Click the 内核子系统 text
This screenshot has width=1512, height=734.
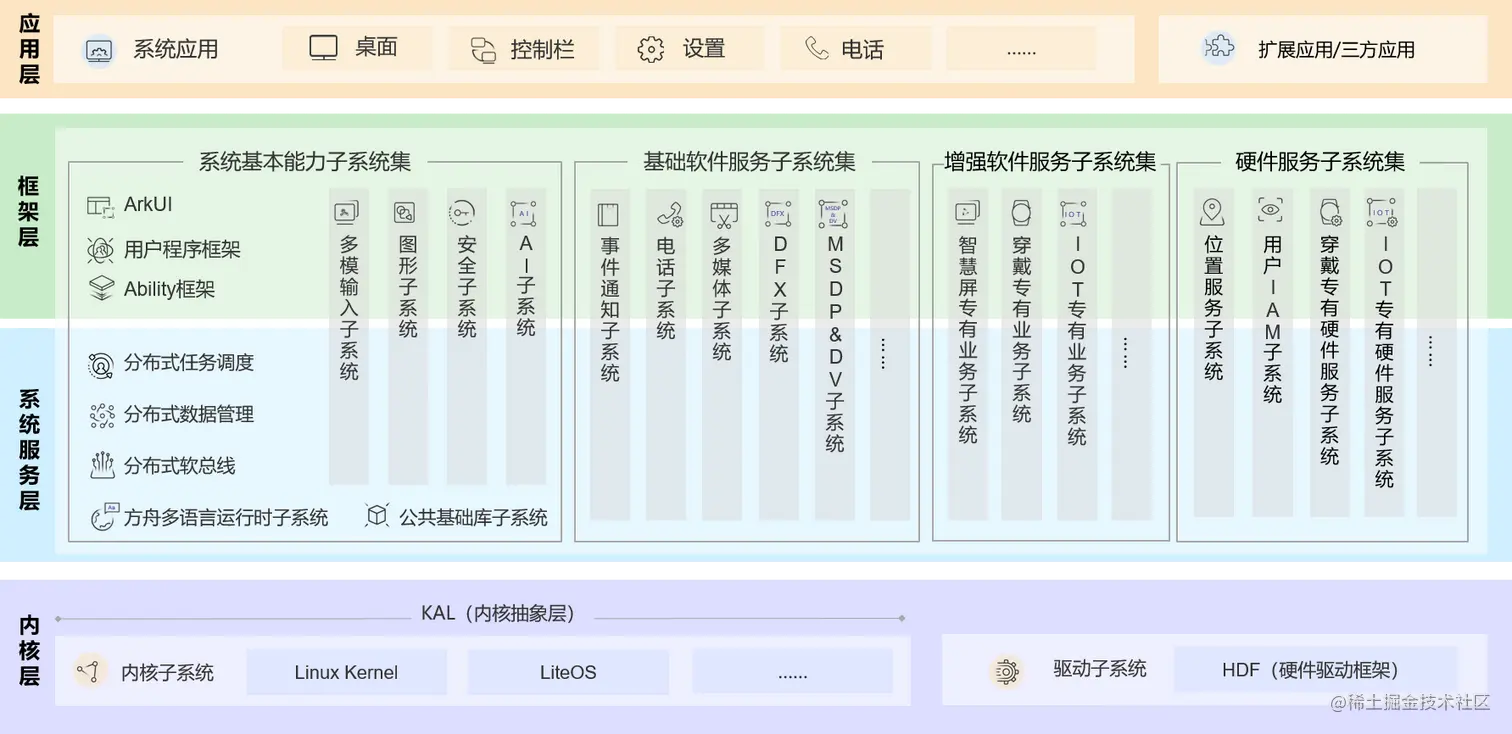pos(167,672)
